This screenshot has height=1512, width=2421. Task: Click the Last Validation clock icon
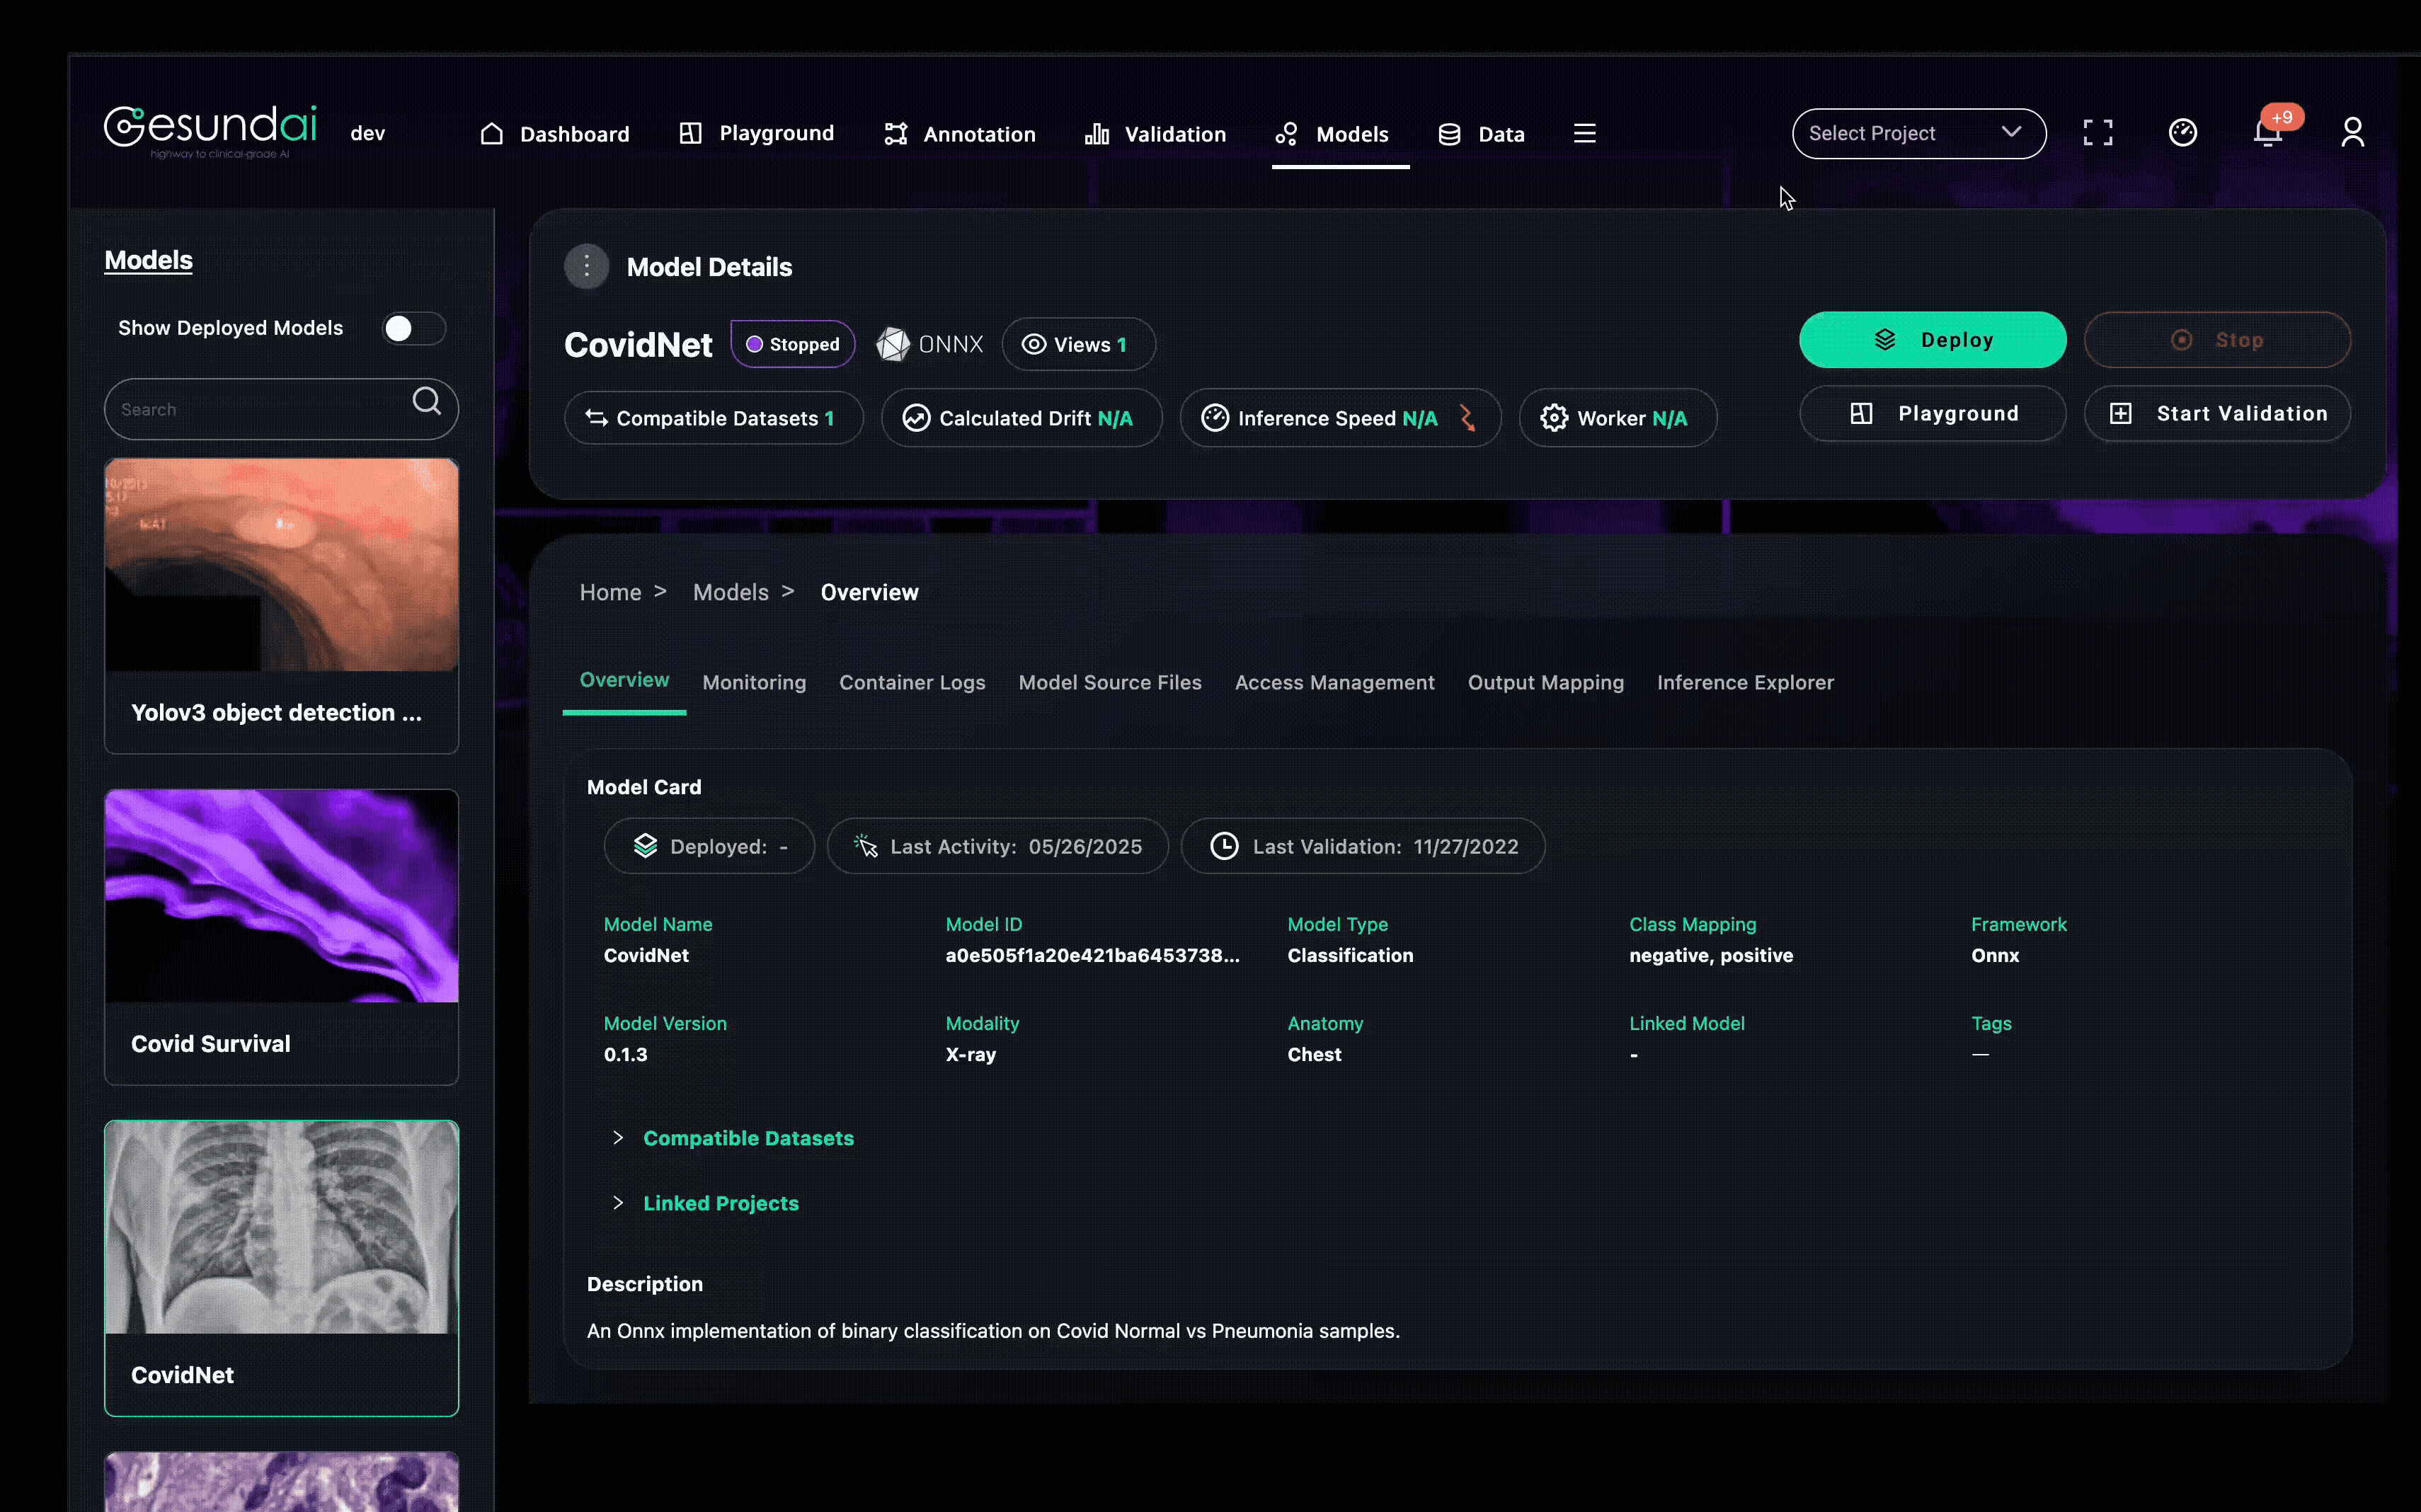1224,846
